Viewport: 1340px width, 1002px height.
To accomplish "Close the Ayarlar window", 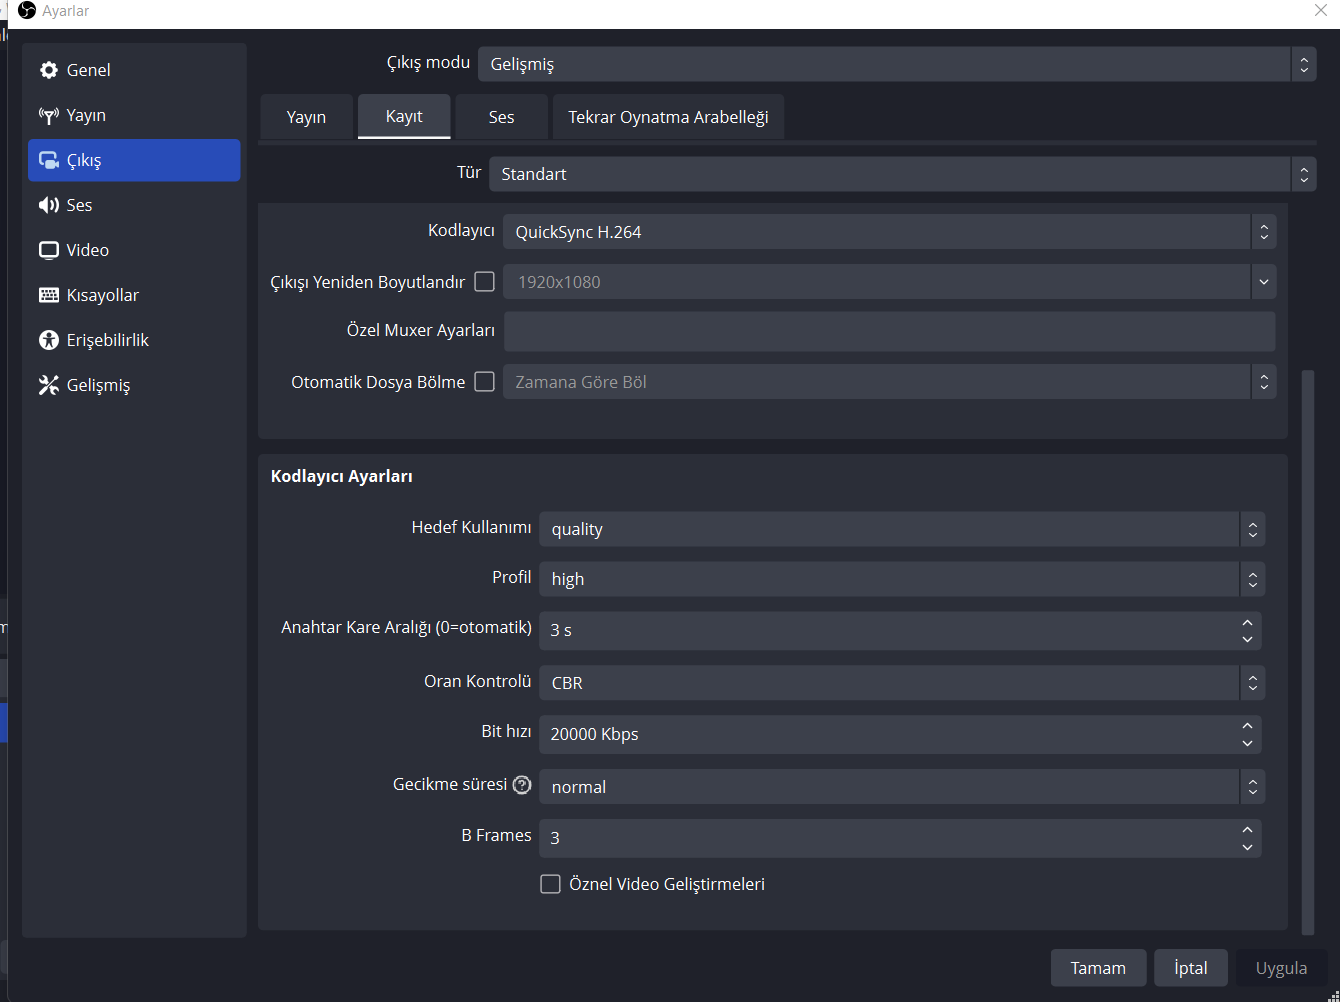I will coord(1320,11).
